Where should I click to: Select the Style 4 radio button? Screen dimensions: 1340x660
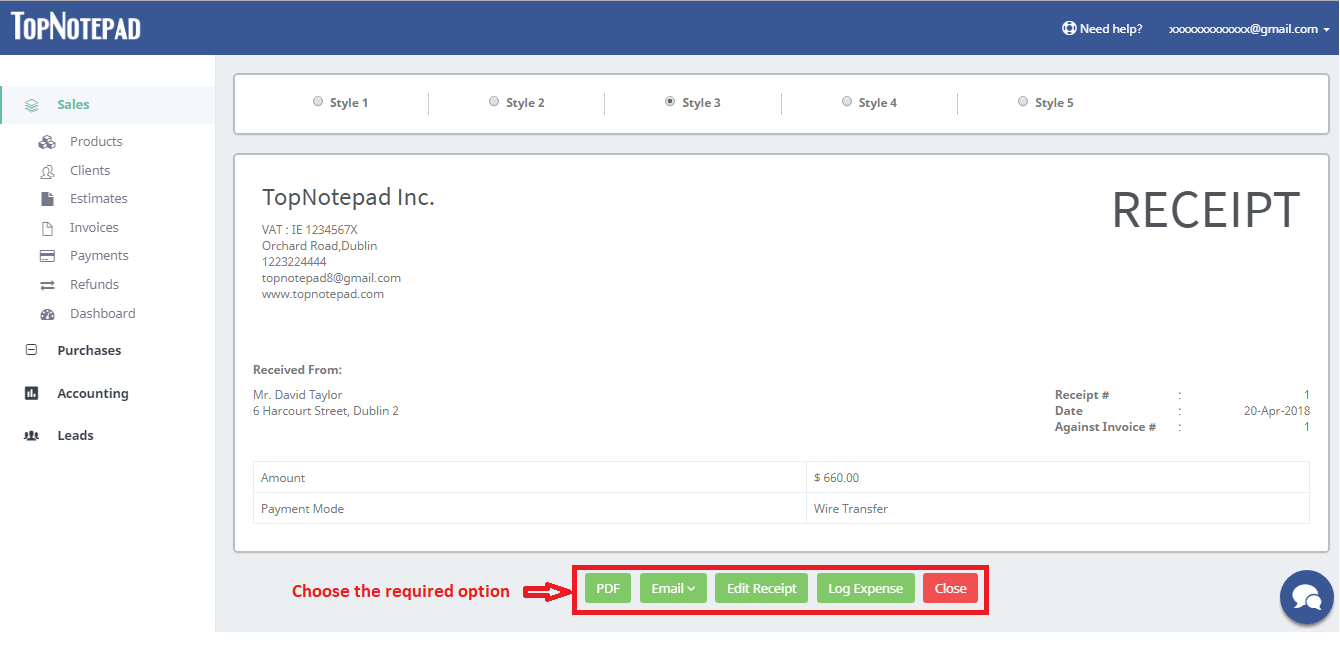point(847,101)
